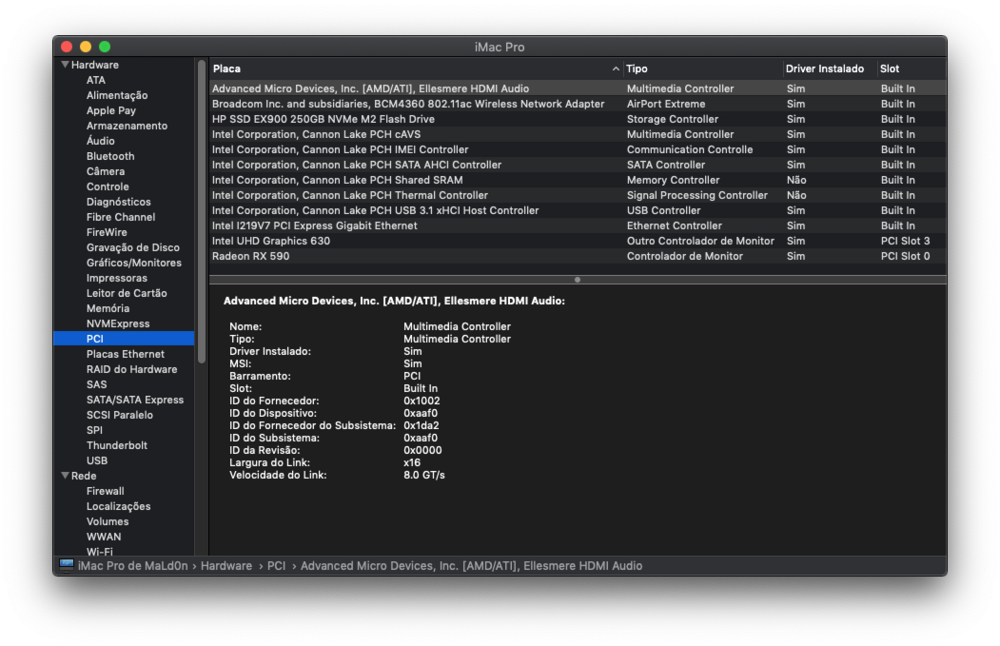
Task: Click Hardware in the bottom path bar
Action: tap(226, 566)
